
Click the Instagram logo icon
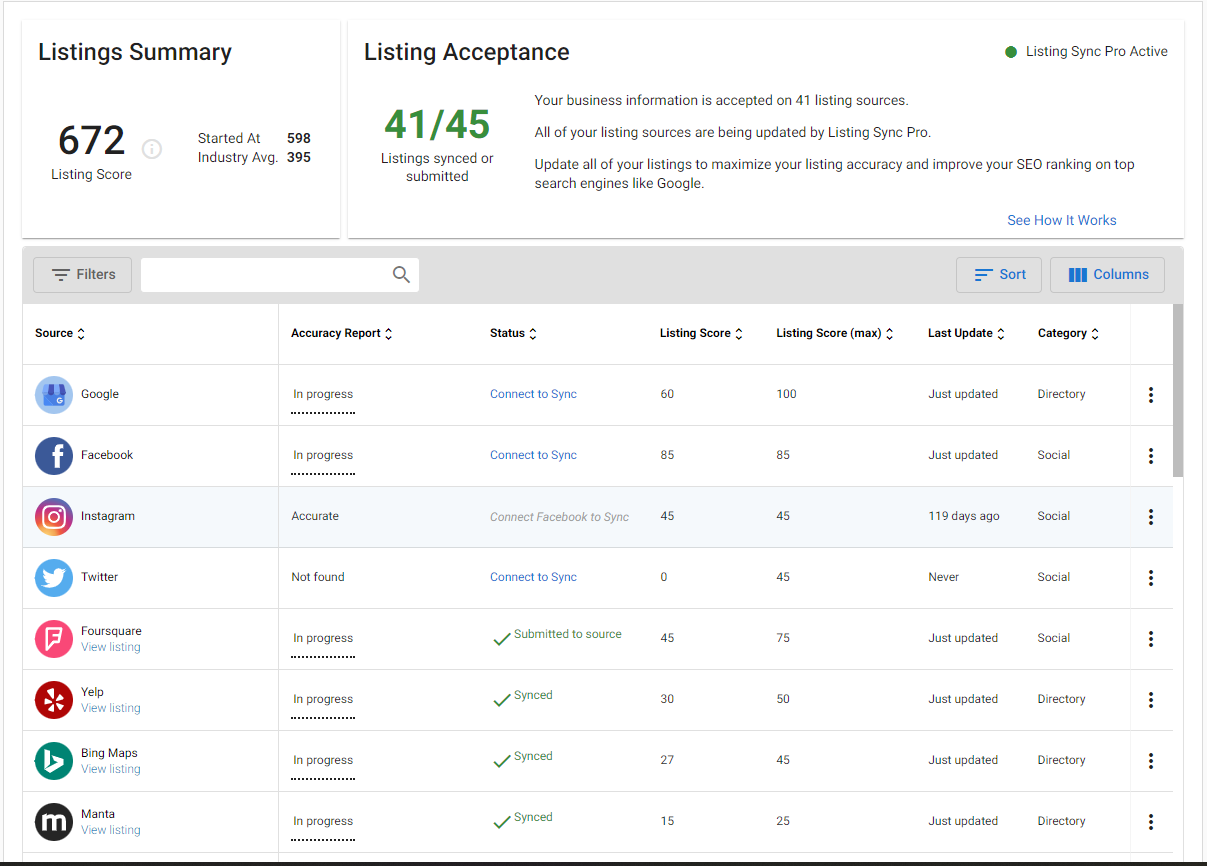[x=54, y=517]
